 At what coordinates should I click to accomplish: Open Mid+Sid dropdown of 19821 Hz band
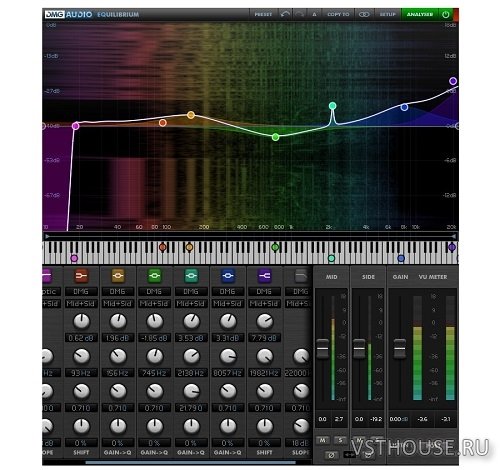point(264,304)
